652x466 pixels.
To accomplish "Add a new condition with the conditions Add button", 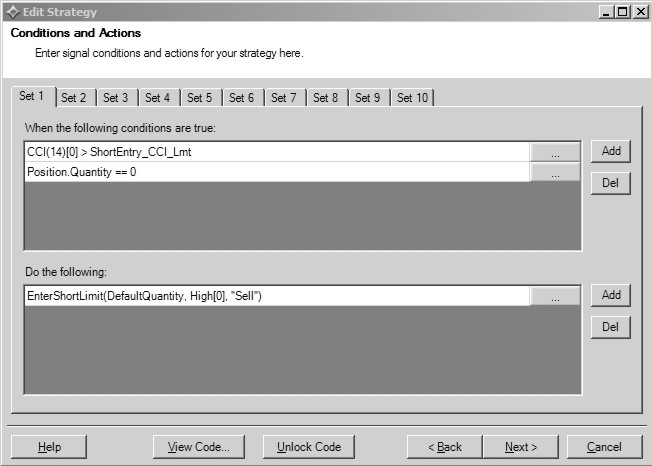I will [611, 151].
